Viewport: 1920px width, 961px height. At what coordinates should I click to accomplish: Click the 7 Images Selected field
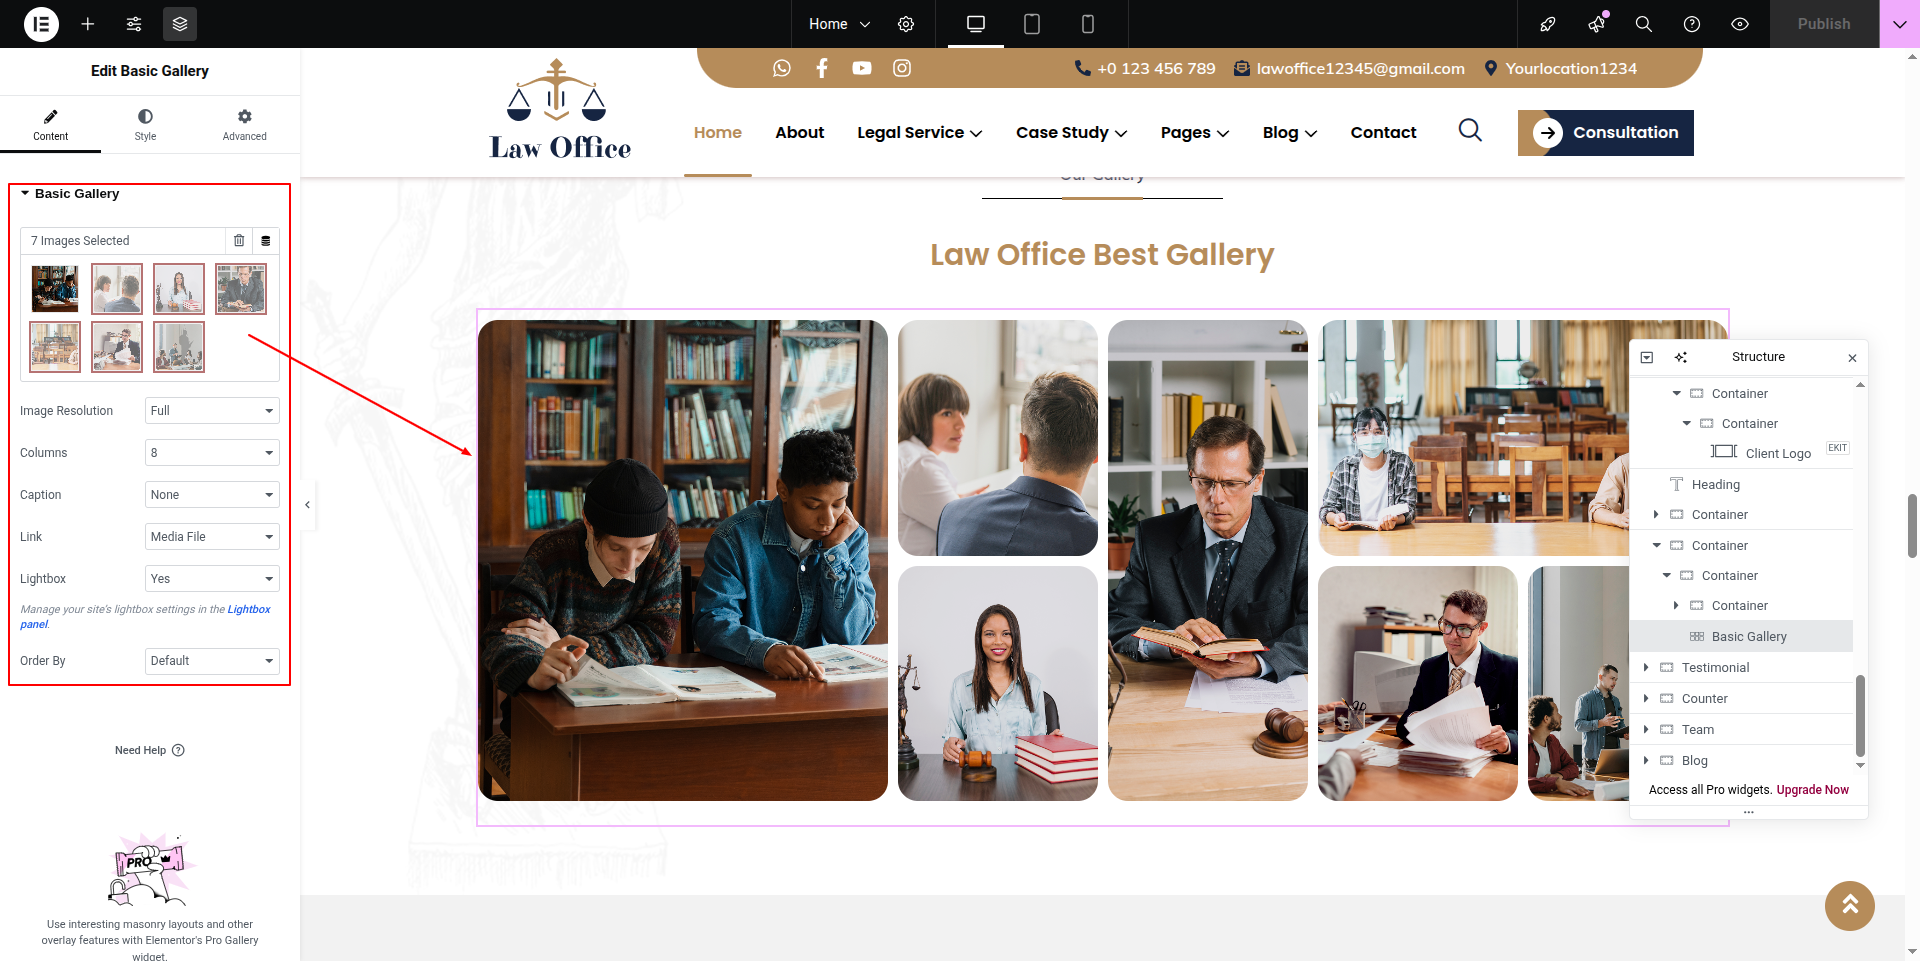pyautogui.click(x=122, y=241)
